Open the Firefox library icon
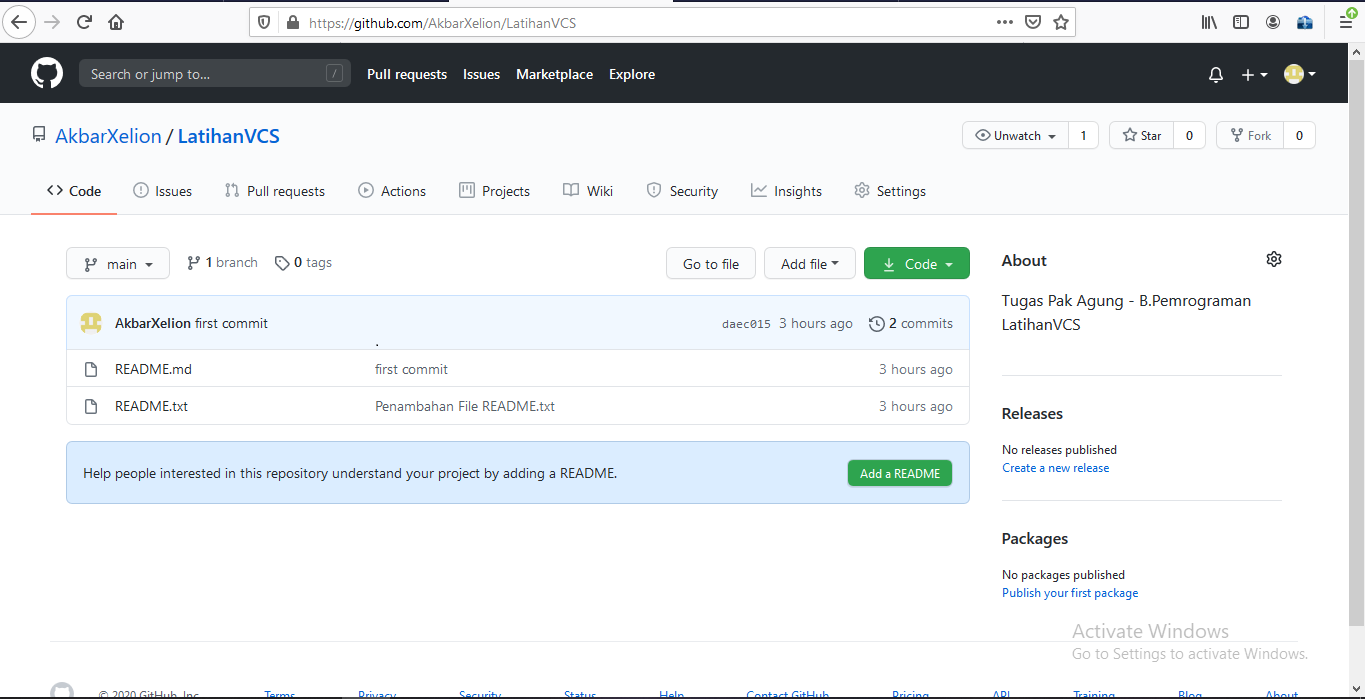Viewport: 1365px width, 699px height. click(x=1209, y=22)
